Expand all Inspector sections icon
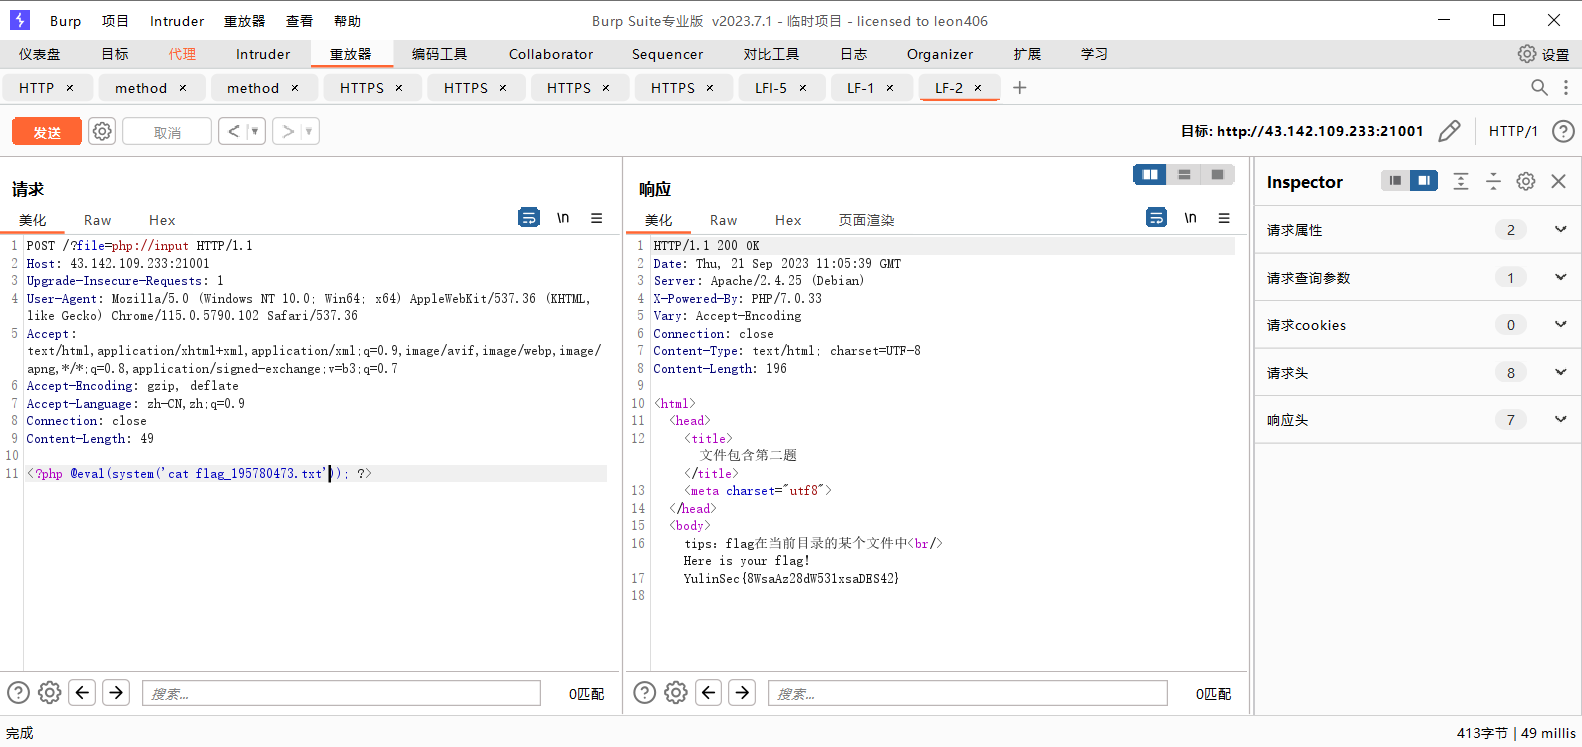1582x747 pixels. (1461, 181)
